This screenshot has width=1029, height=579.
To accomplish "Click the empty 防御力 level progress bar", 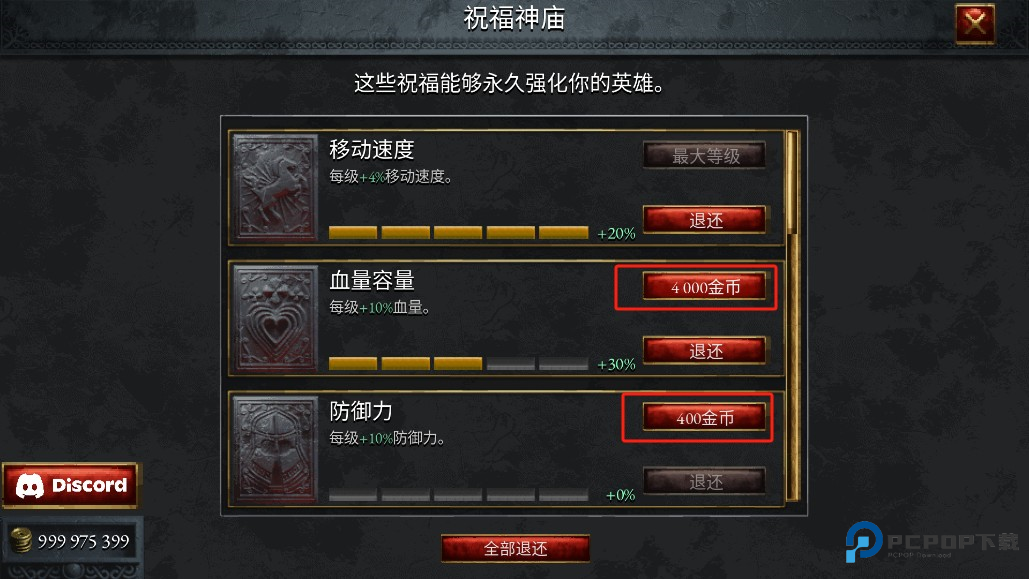I will coord(458,494).
